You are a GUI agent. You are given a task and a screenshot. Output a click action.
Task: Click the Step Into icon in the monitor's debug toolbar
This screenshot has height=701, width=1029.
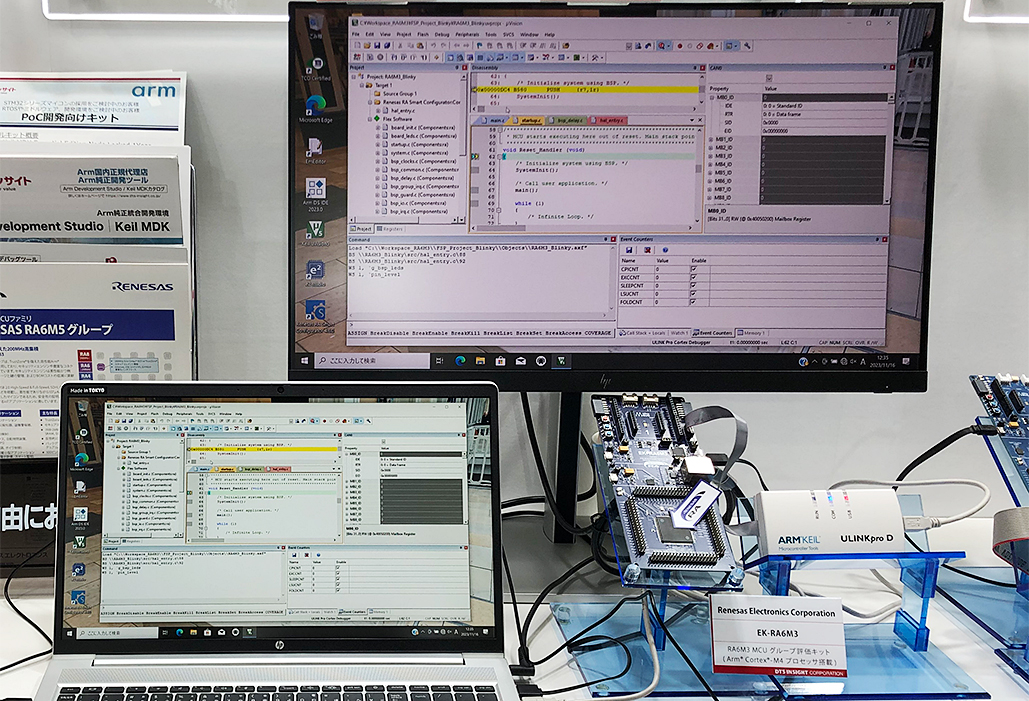coord(394,58)
